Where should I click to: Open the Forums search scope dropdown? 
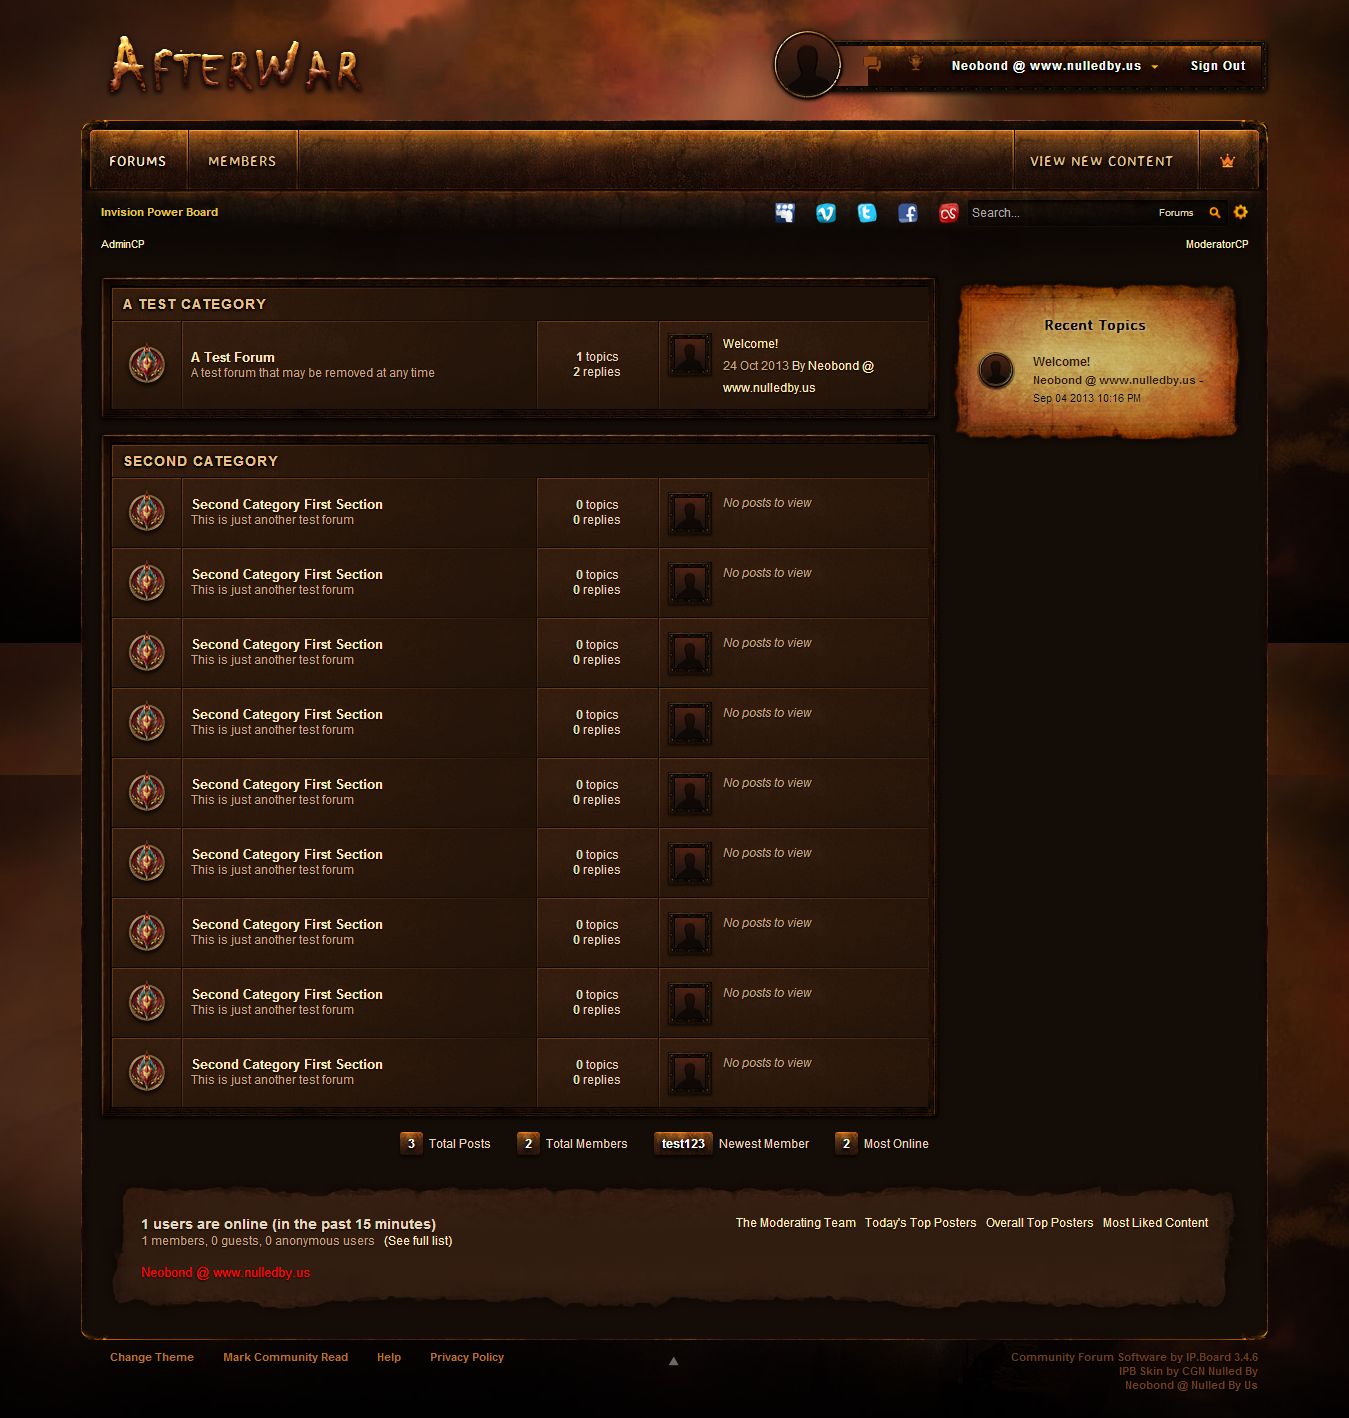1176,213
